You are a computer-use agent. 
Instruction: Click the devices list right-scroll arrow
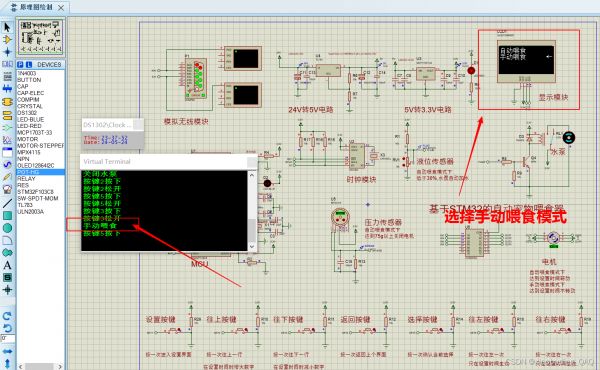coord(60,367)
